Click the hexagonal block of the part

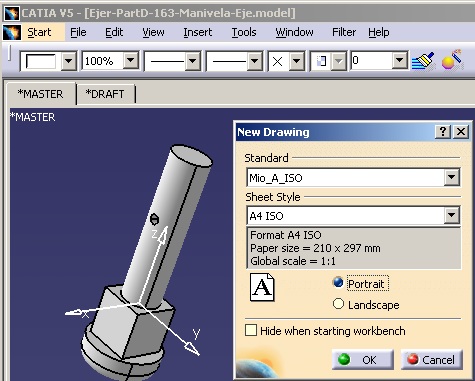pos(132,322)
